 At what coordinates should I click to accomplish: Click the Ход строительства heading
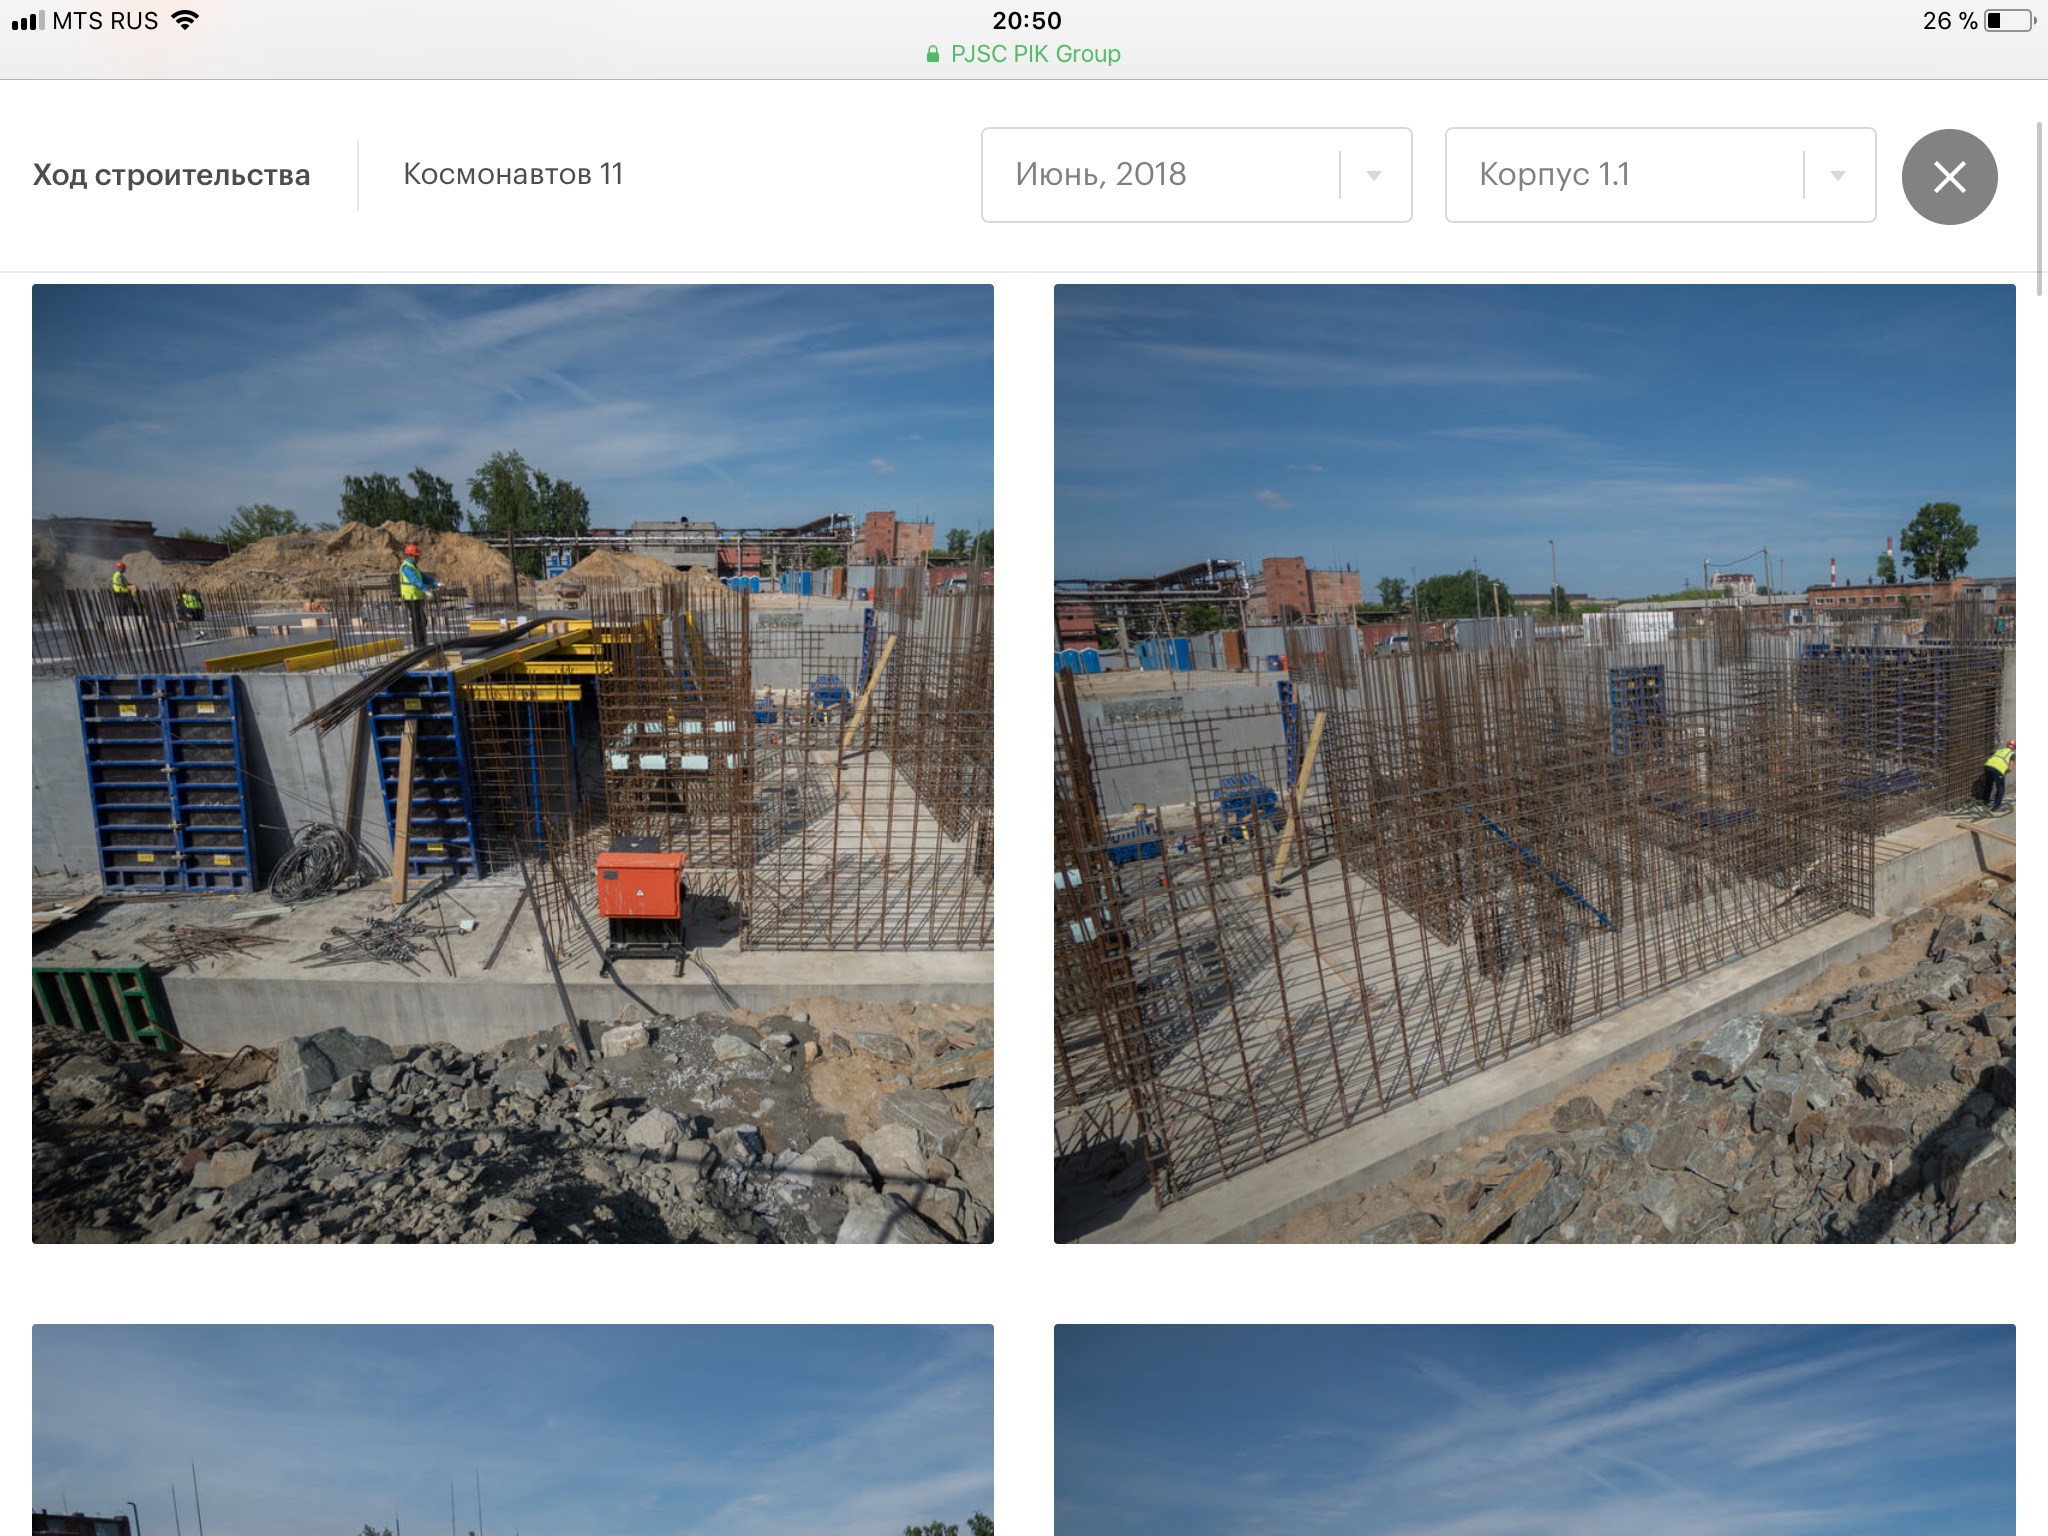click(171, 175)
